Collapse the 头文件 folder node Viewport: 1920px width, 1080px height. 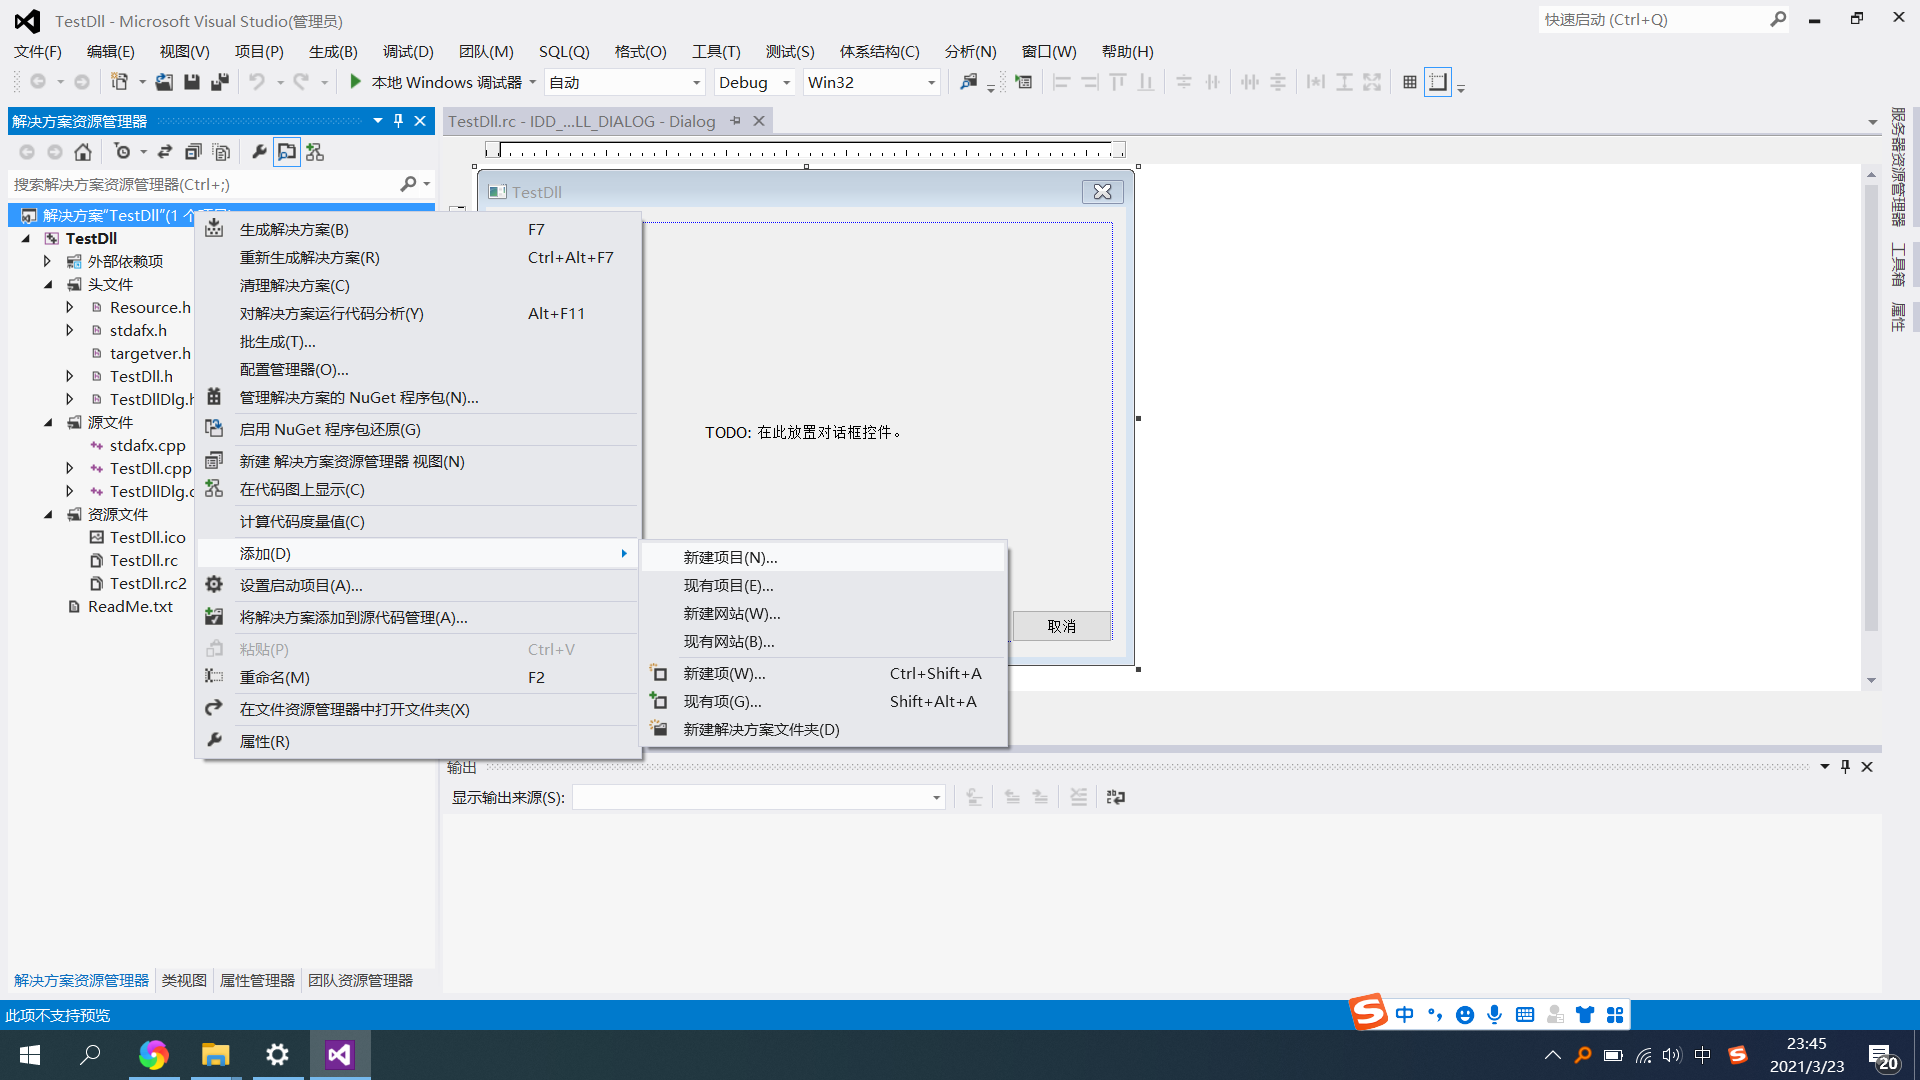pos(48,285)
